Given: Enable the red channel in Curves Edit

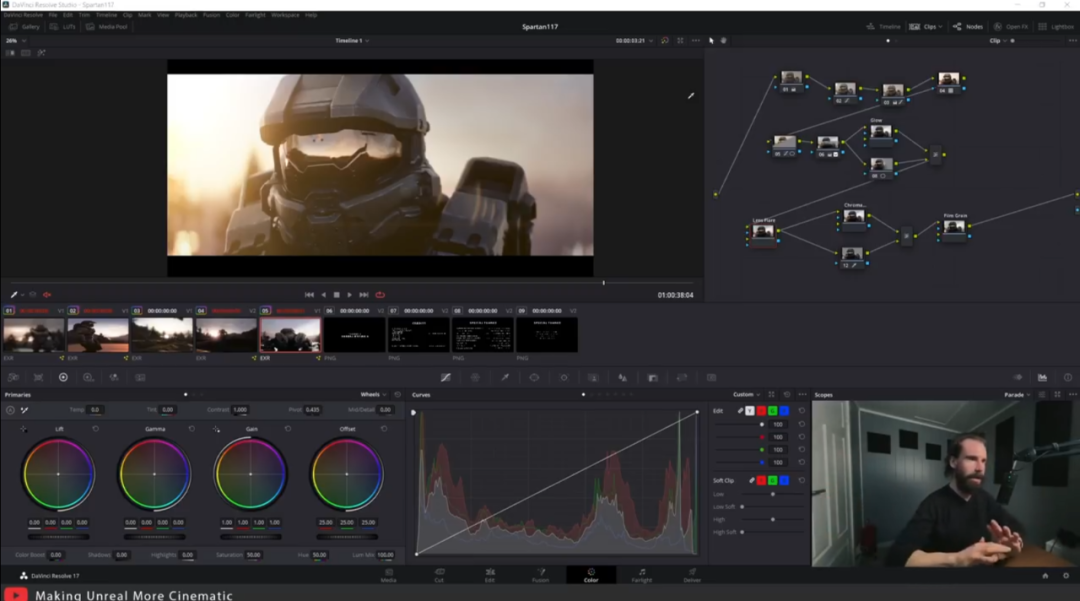Looking at the screenshot, I should (762, 411).
